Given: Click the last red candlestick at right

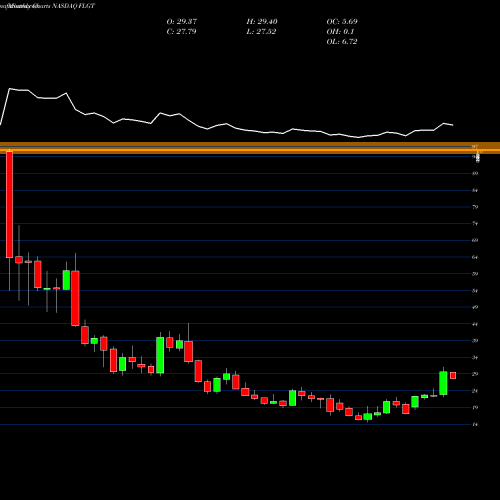Looking at the screenshot, I should pos(453,375).
